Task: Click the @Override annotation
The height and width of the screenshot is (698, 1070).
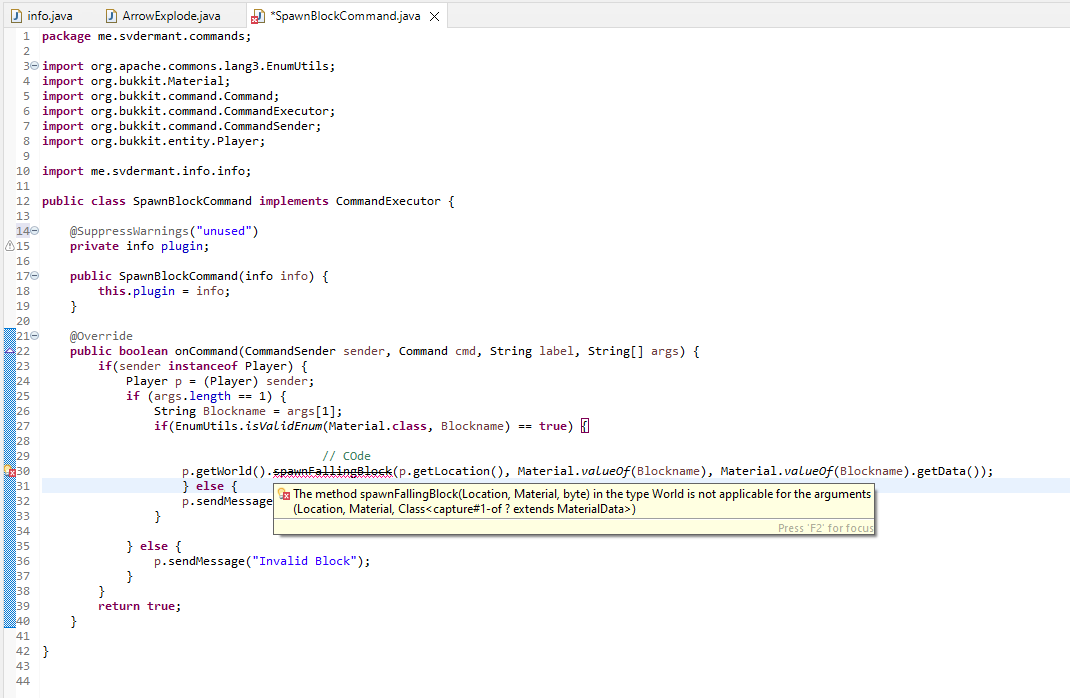Action: pyautogui.click(x=101, y=336)
